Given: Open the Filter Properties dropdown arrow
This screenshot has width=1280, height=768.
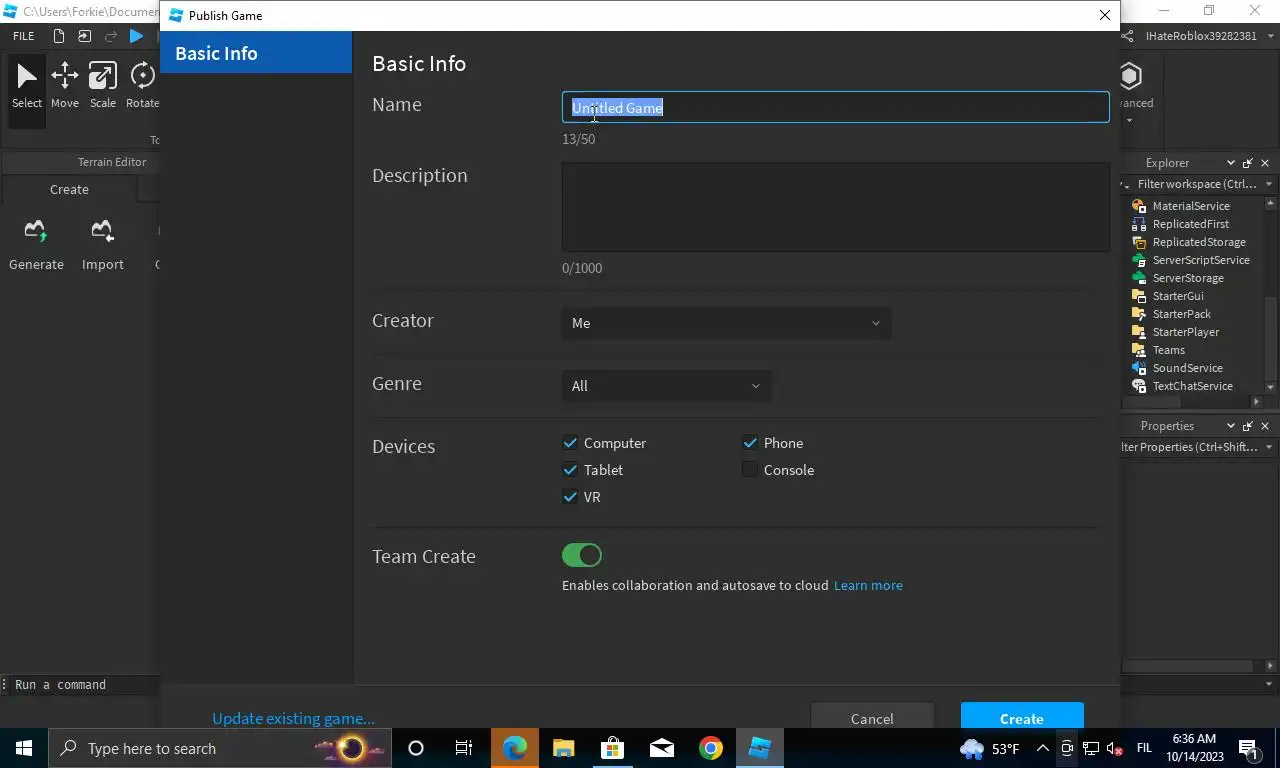Looking at the screenshot, I should [x=1269, y=447].
